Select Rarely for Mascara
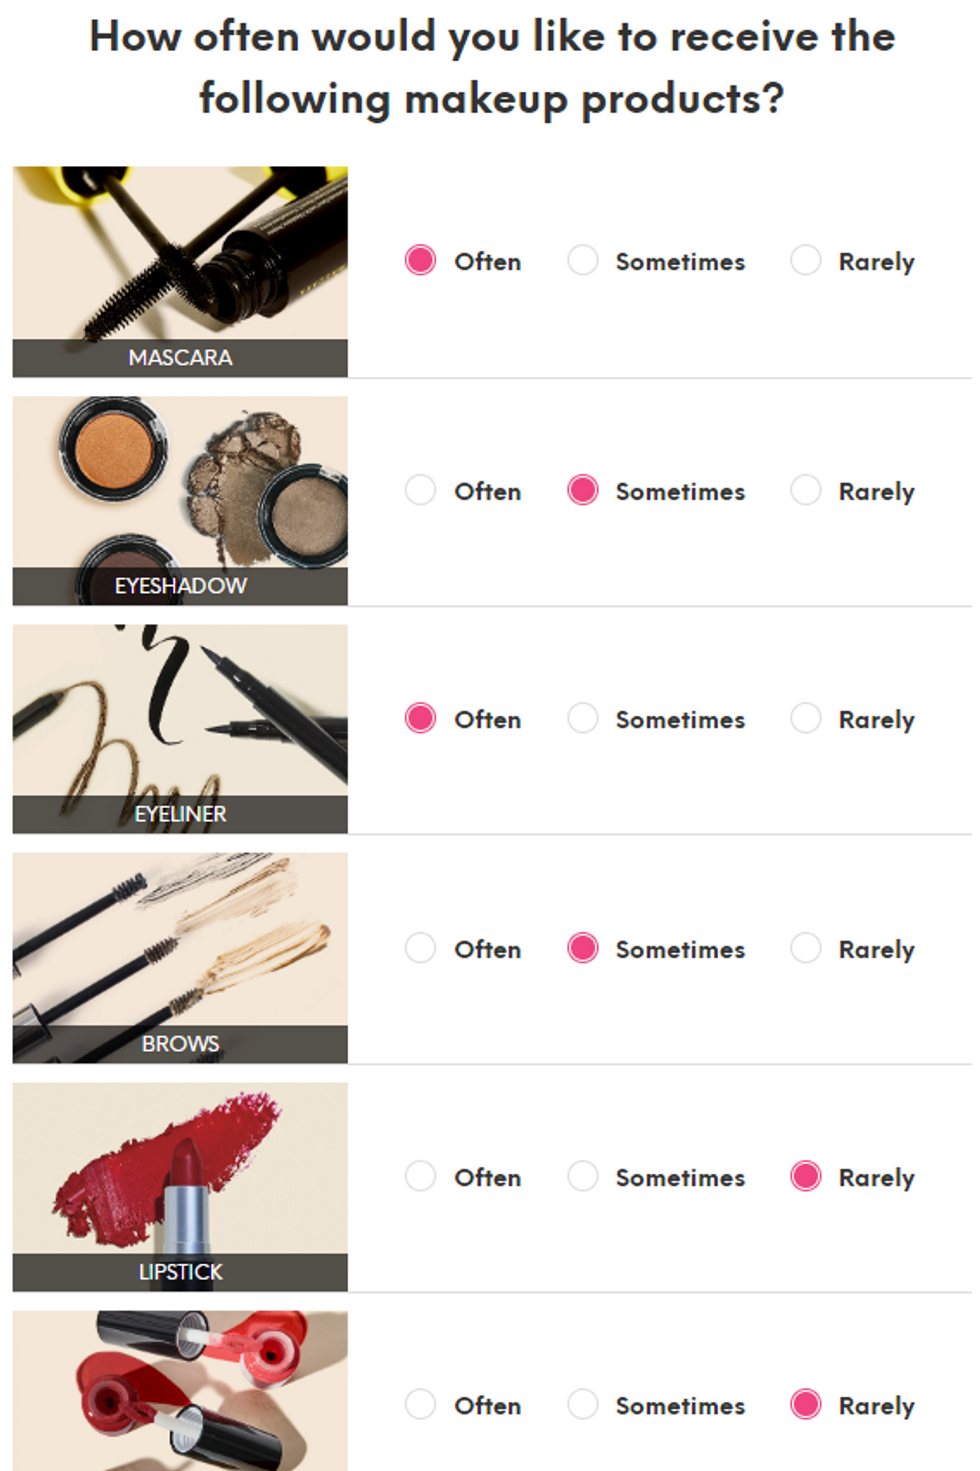The height and width of the screenshot is (1471, 980). click(806, 260)
